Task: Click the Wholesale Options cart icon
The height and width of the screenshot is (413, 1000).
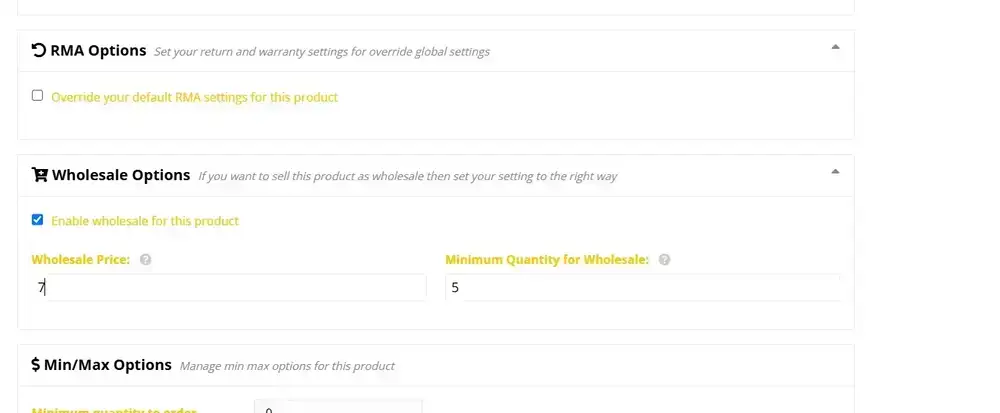Action: [40, 175]
